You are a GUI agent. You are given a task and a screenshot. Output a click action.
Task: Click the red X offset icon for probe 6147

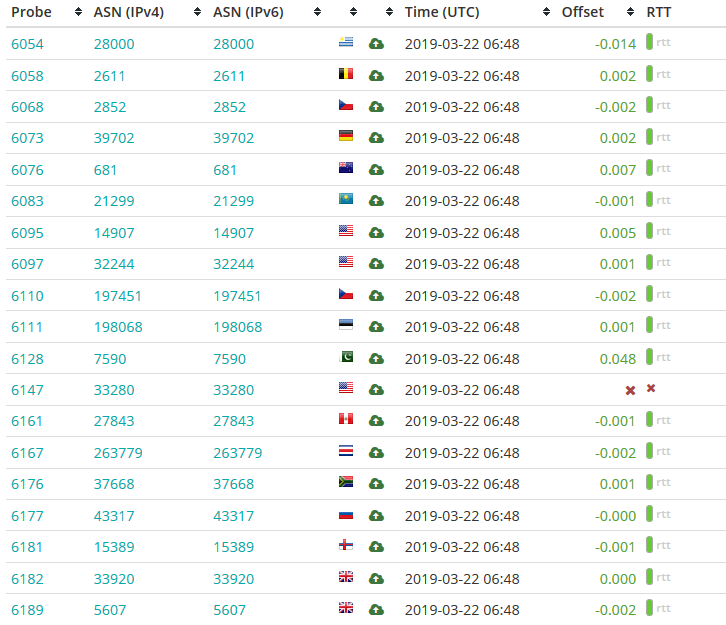[630, 391]
